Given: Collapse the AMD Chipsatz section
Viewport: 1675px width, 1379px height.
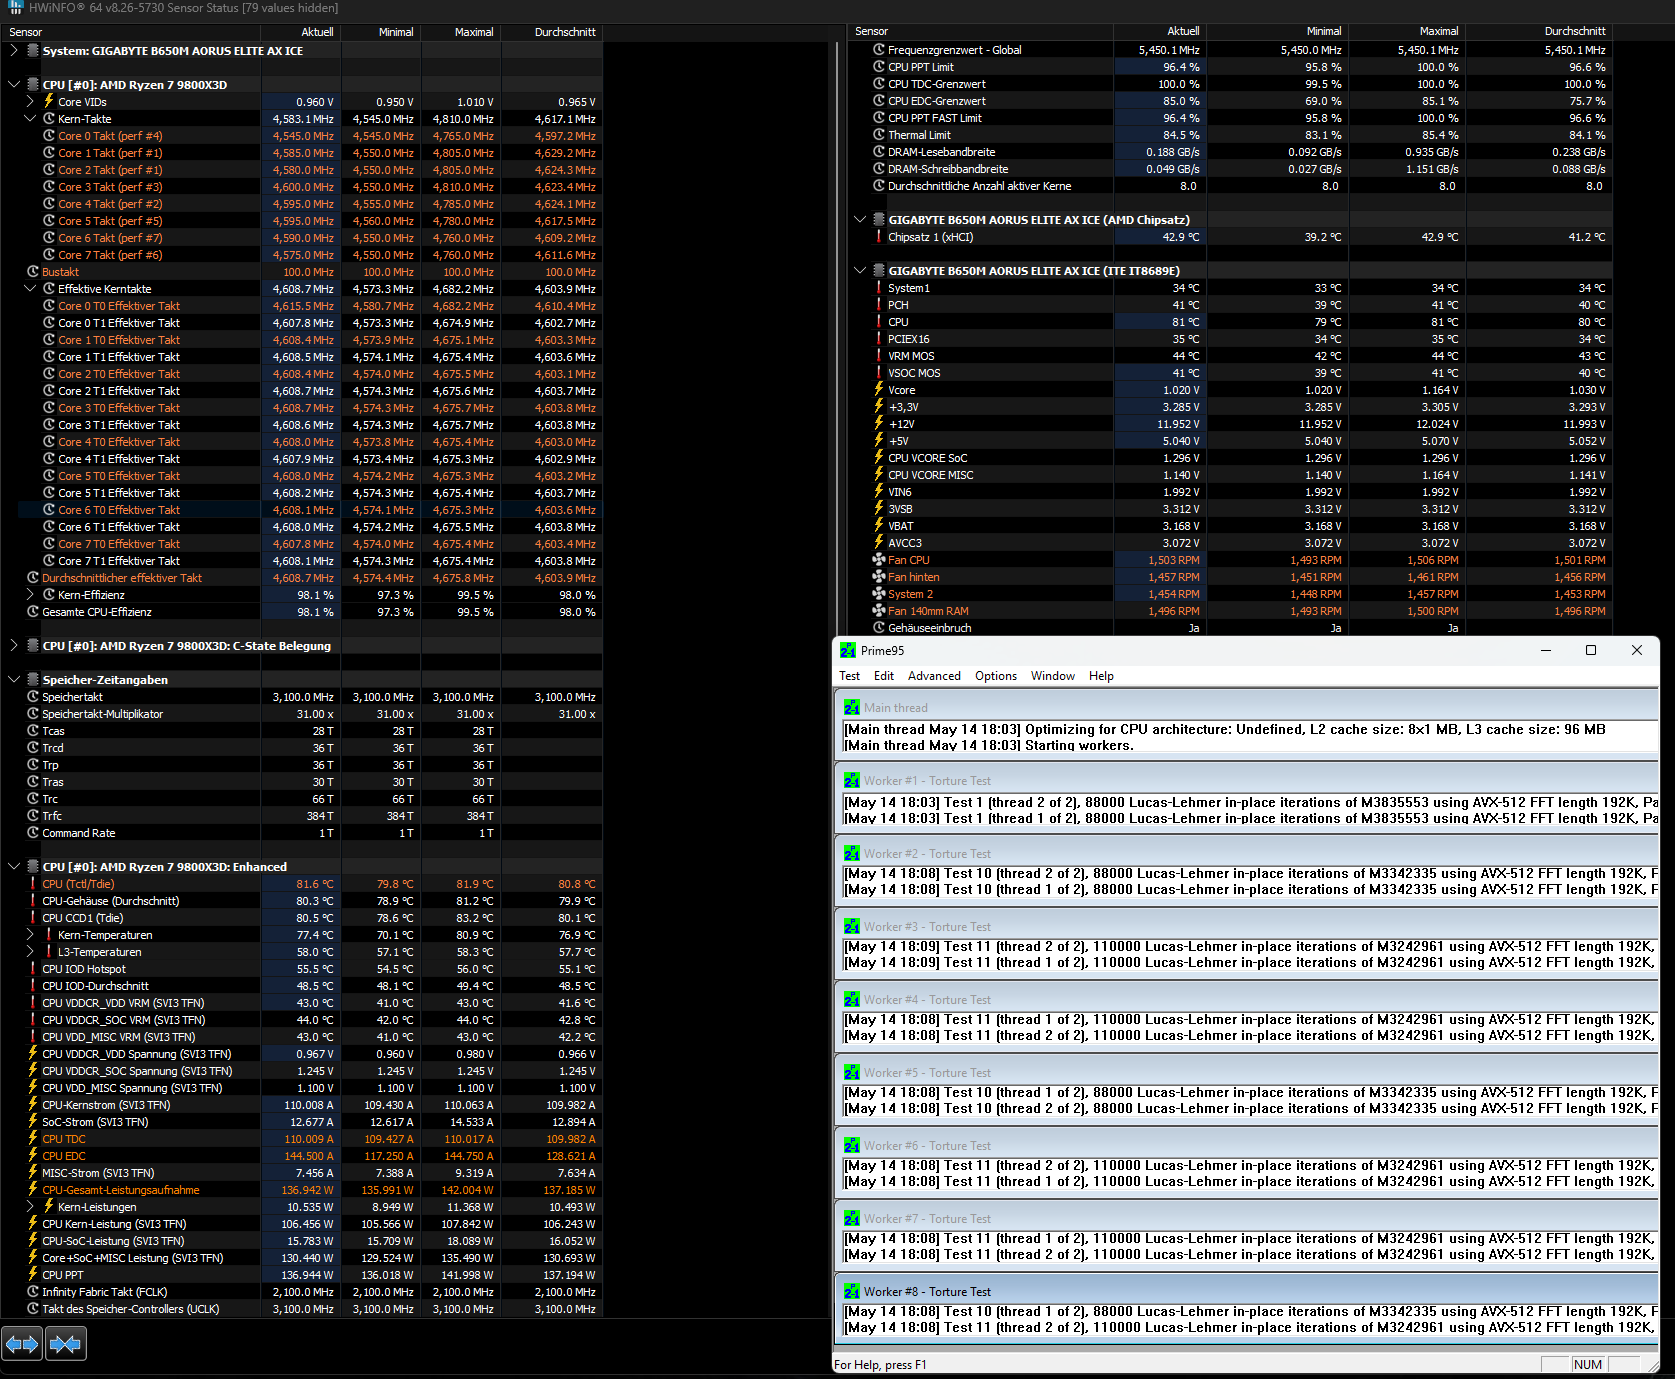Looking at the screenshot, I should pos(860,220).
